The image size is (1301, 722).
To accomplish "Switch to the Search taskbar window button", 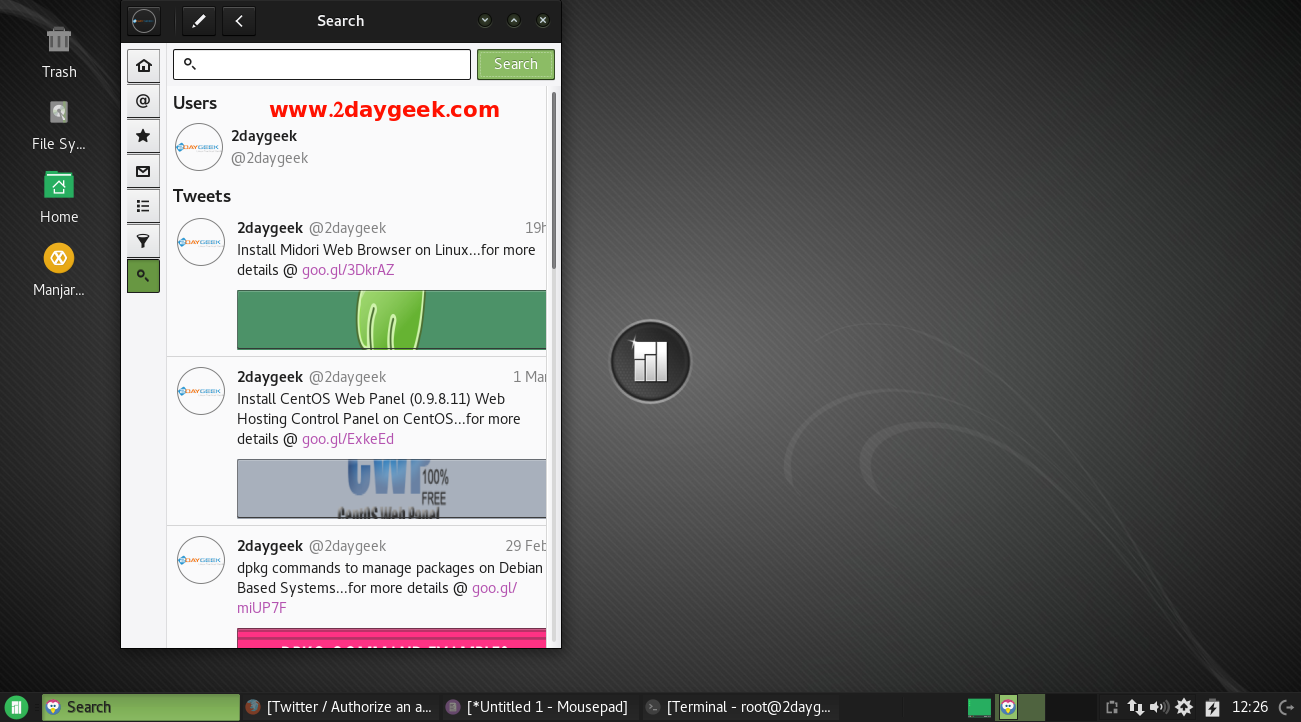I will click(x=141, y=707).
